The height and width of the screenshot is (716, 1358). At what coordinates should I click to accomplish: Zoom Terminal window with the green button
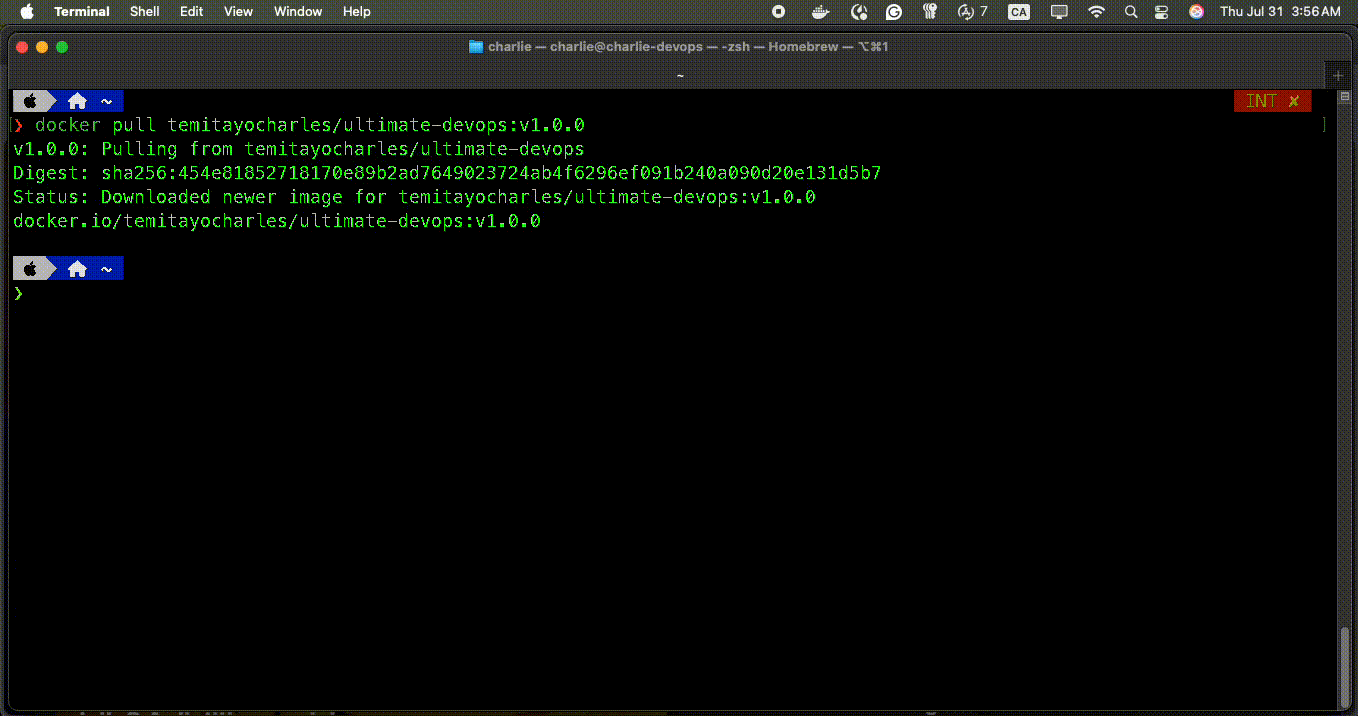[x=62, y=47]
